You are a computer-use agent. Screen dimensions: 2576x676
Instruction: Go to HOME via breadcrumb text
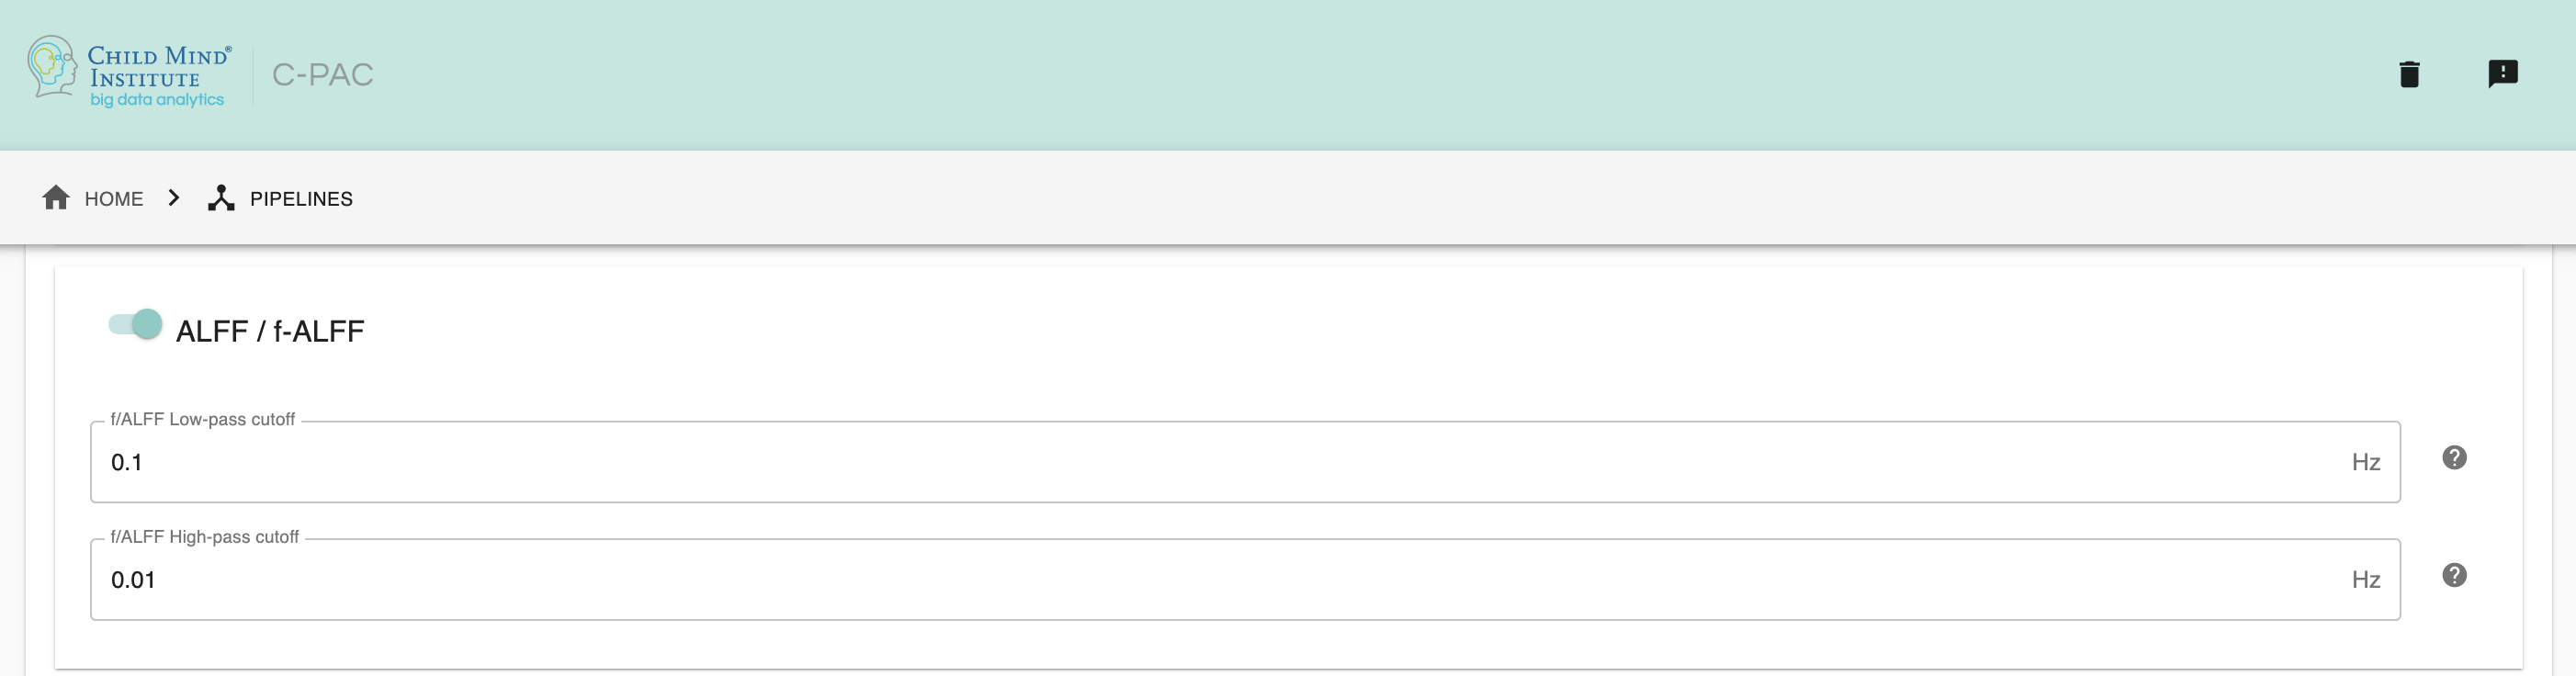114,199
